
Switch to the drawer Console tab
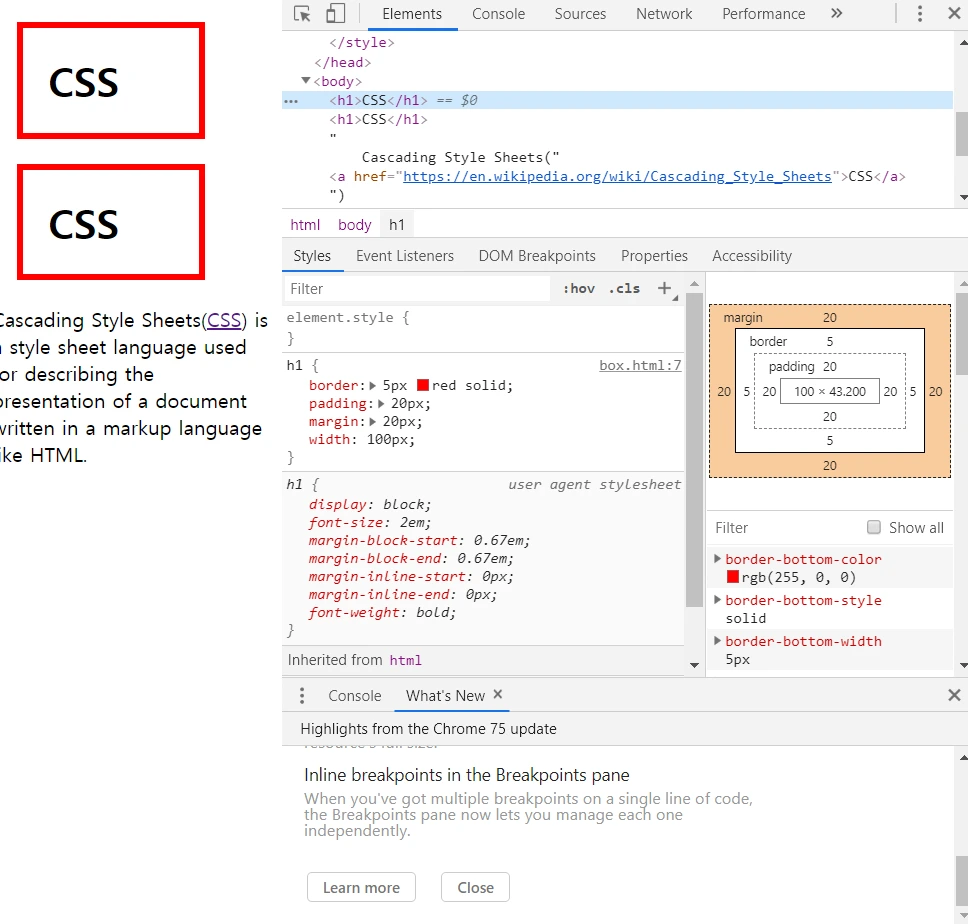coord(354,696)
